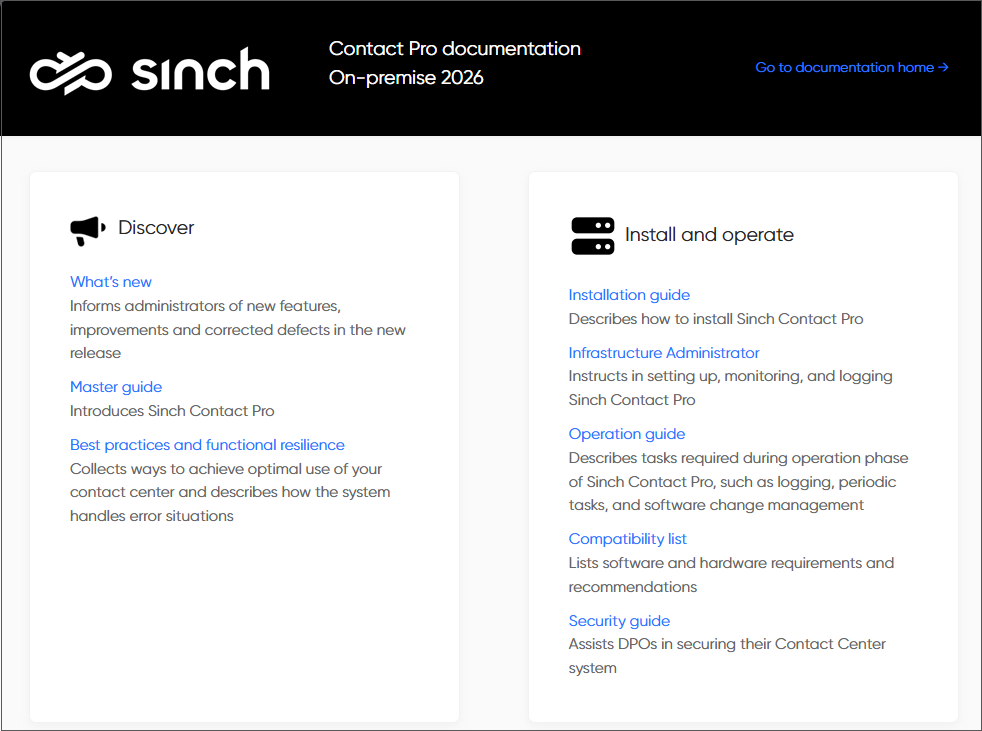Open the Compatibility list link
Screen dimensions: 982x731
click(x=628, y=539)
